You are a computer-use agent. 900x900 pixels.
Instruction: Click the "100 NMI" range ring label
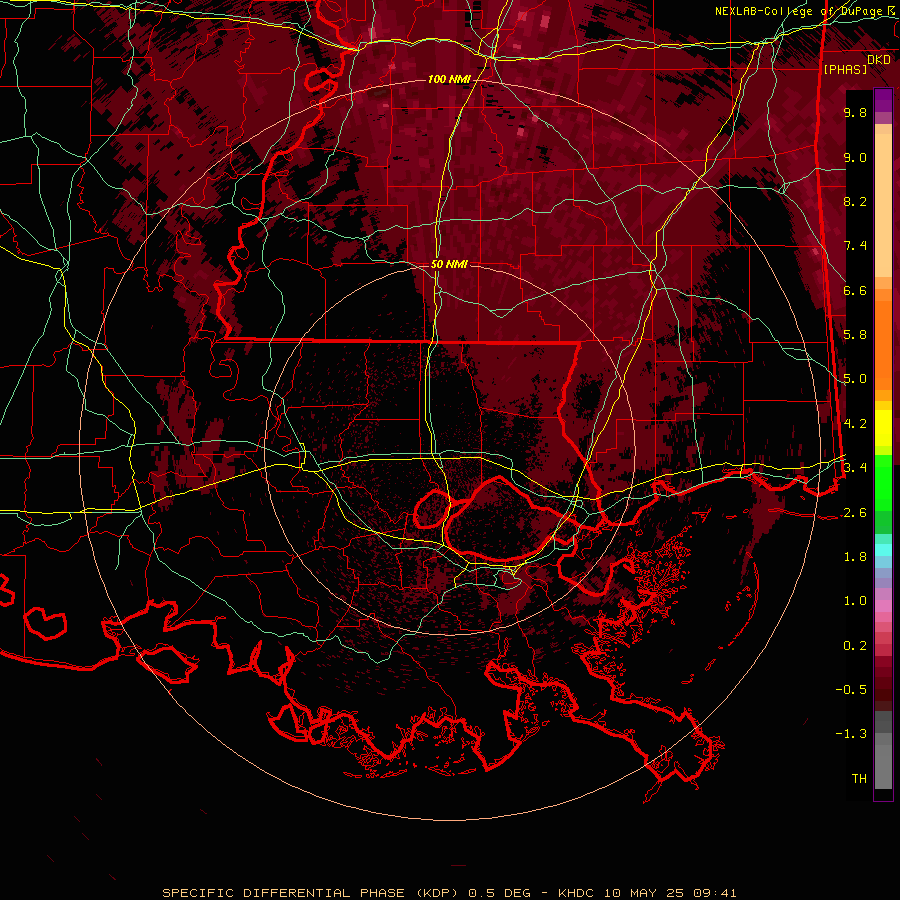point(448,79)
